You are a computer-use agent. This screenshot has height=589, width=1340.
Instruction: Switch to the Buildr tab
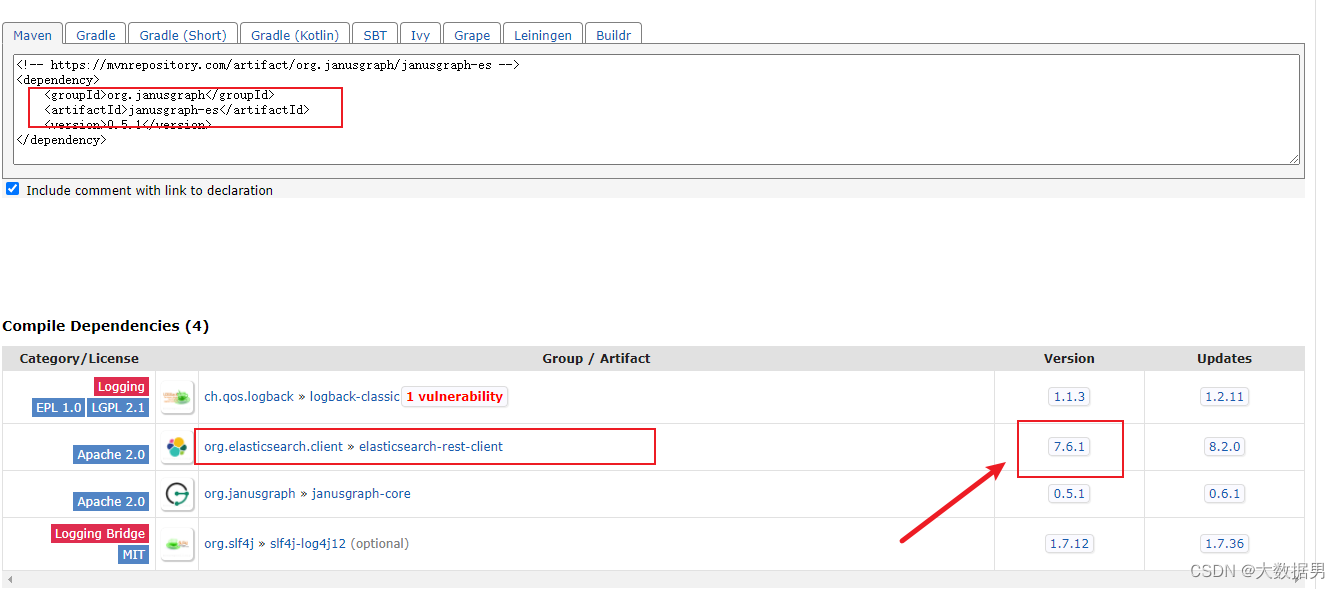614,34
